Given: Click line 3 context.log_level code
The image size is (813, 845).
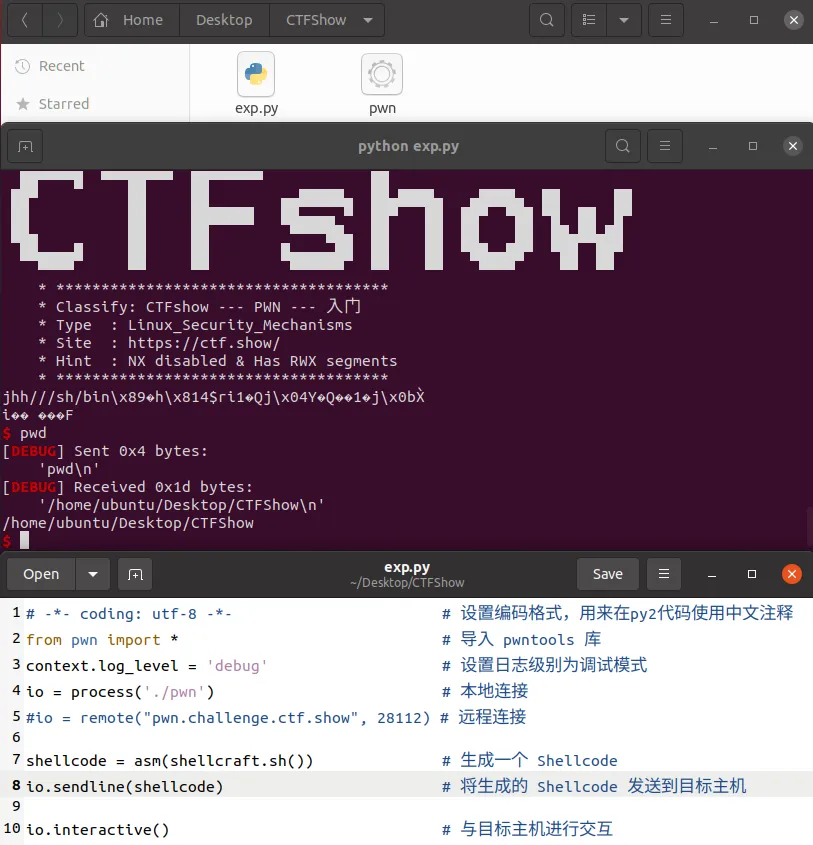Looking at the screenshot, I should (x=147, y=666).
